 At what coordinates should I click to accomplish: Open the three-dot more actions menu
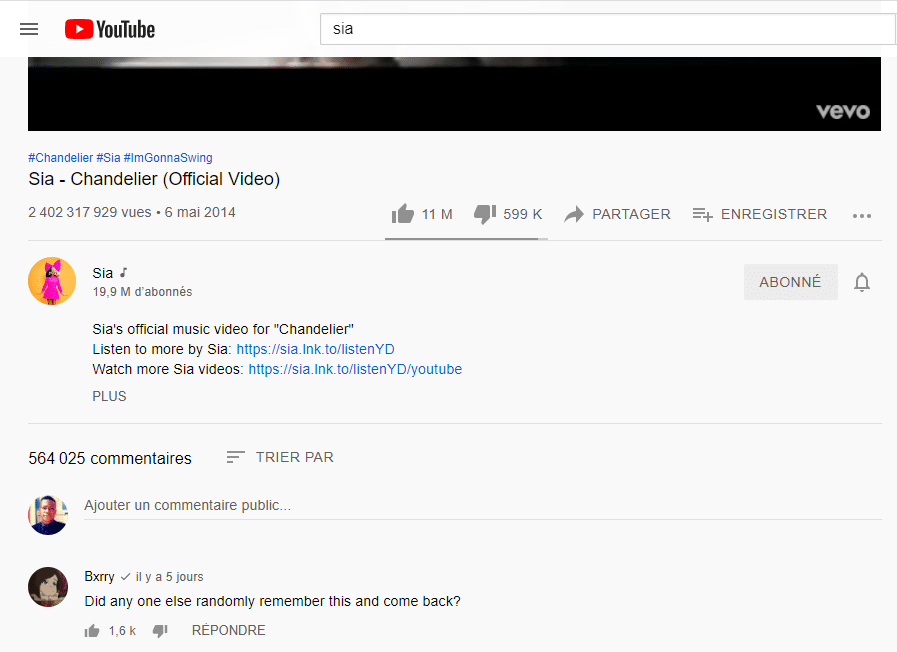(862, 216)
